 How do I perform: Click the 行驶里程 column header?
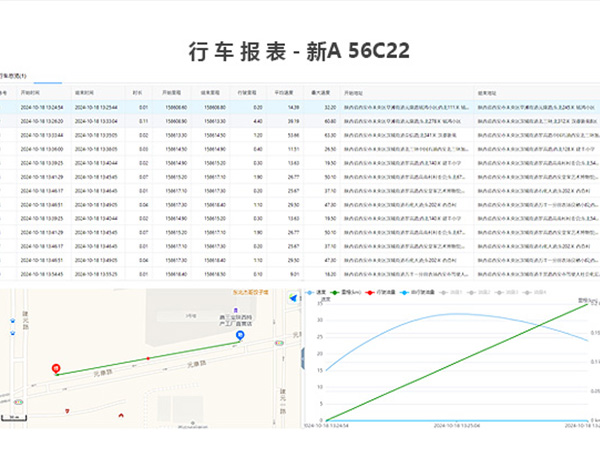(x=247, y=93)
